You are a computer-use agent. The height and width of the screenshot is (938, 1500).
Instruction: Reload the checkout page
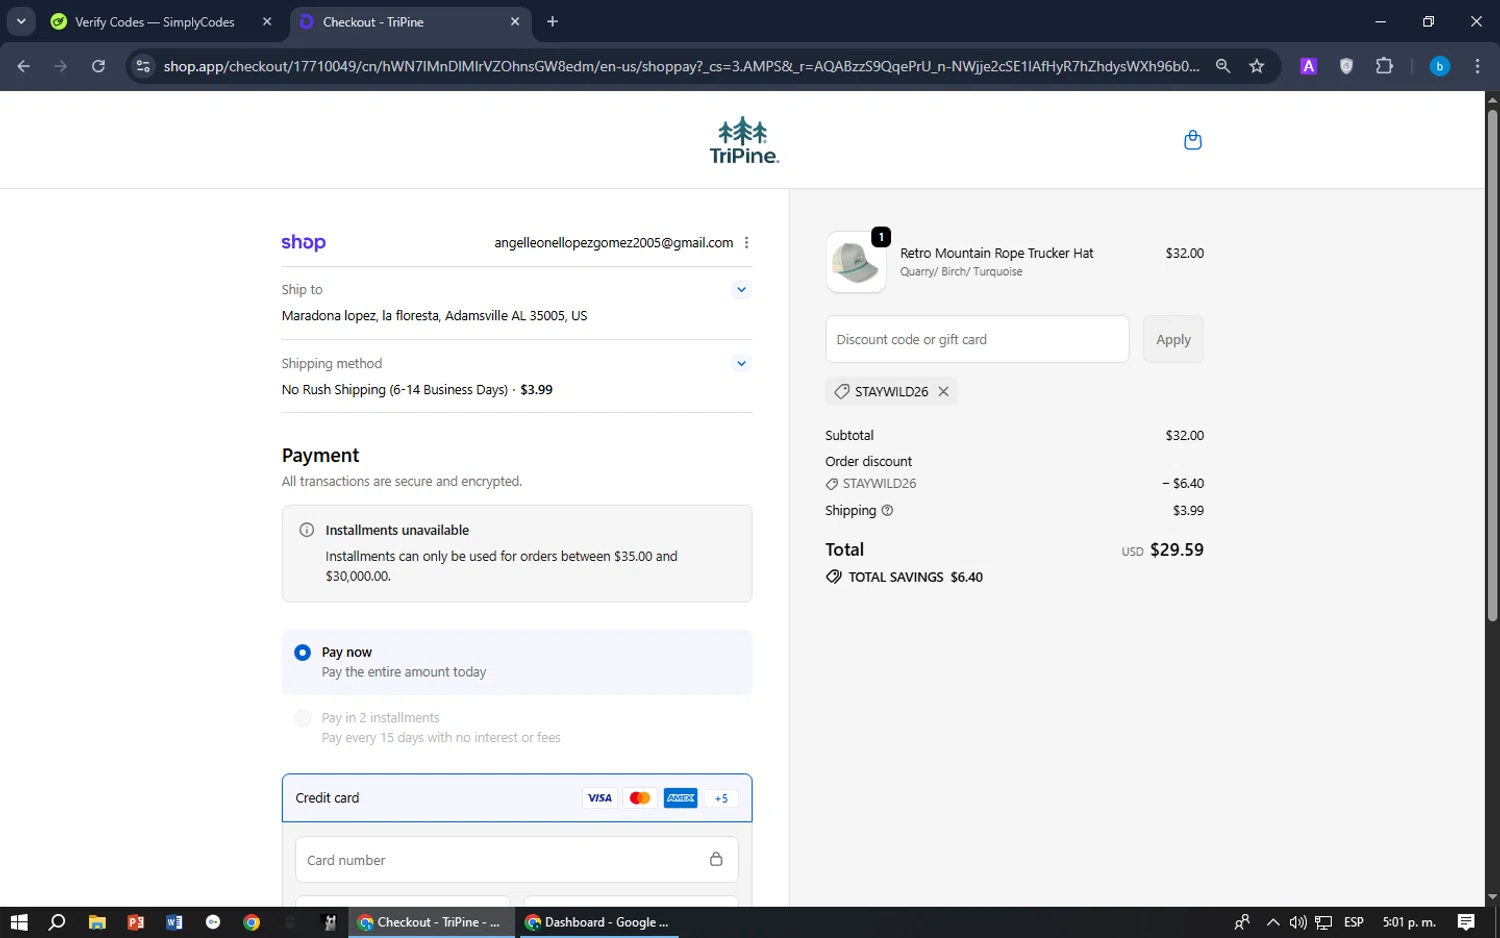(98, 66)
